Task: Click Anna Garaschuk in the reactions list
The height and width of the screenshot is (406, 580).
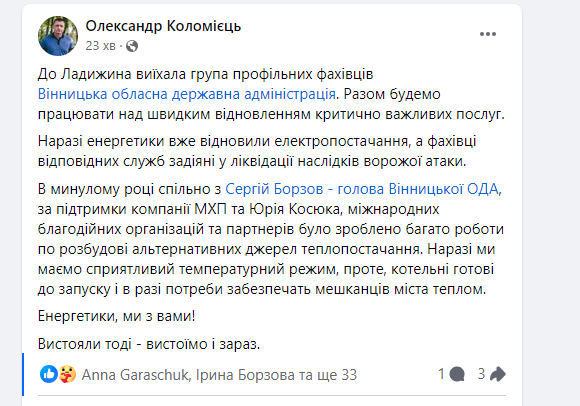Action: (135, 375)
